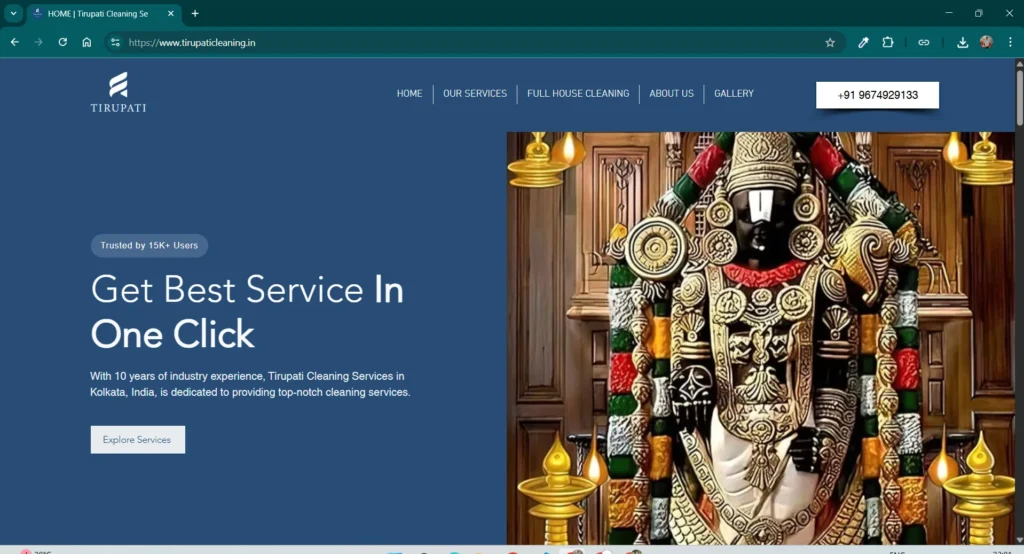Click the Trusted by 15K+ Users badge
1024x554 pixels.
[x=149, y=246]
